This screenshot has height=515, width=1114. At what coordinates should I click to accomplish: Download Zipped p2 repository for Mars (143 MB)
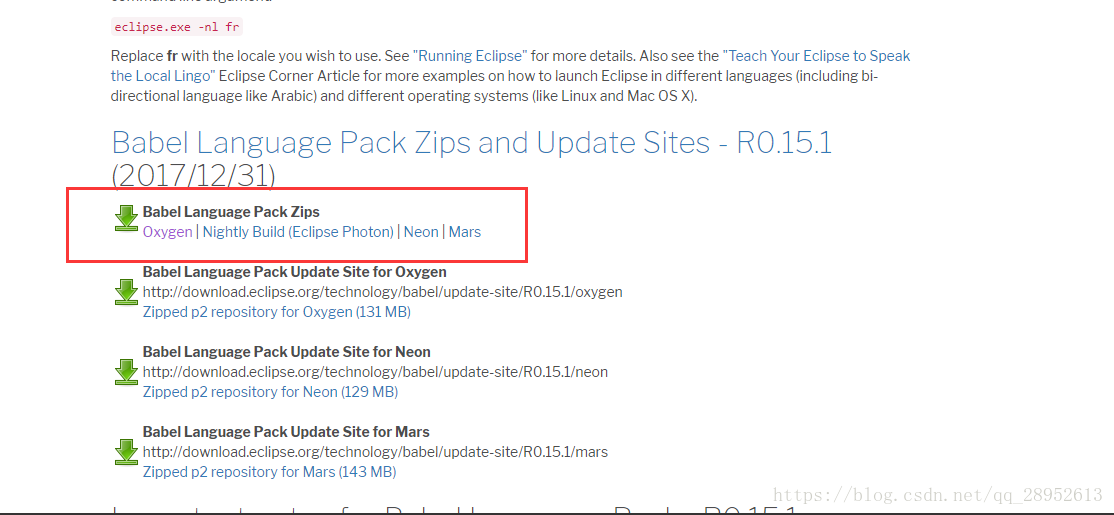[269, 472]
